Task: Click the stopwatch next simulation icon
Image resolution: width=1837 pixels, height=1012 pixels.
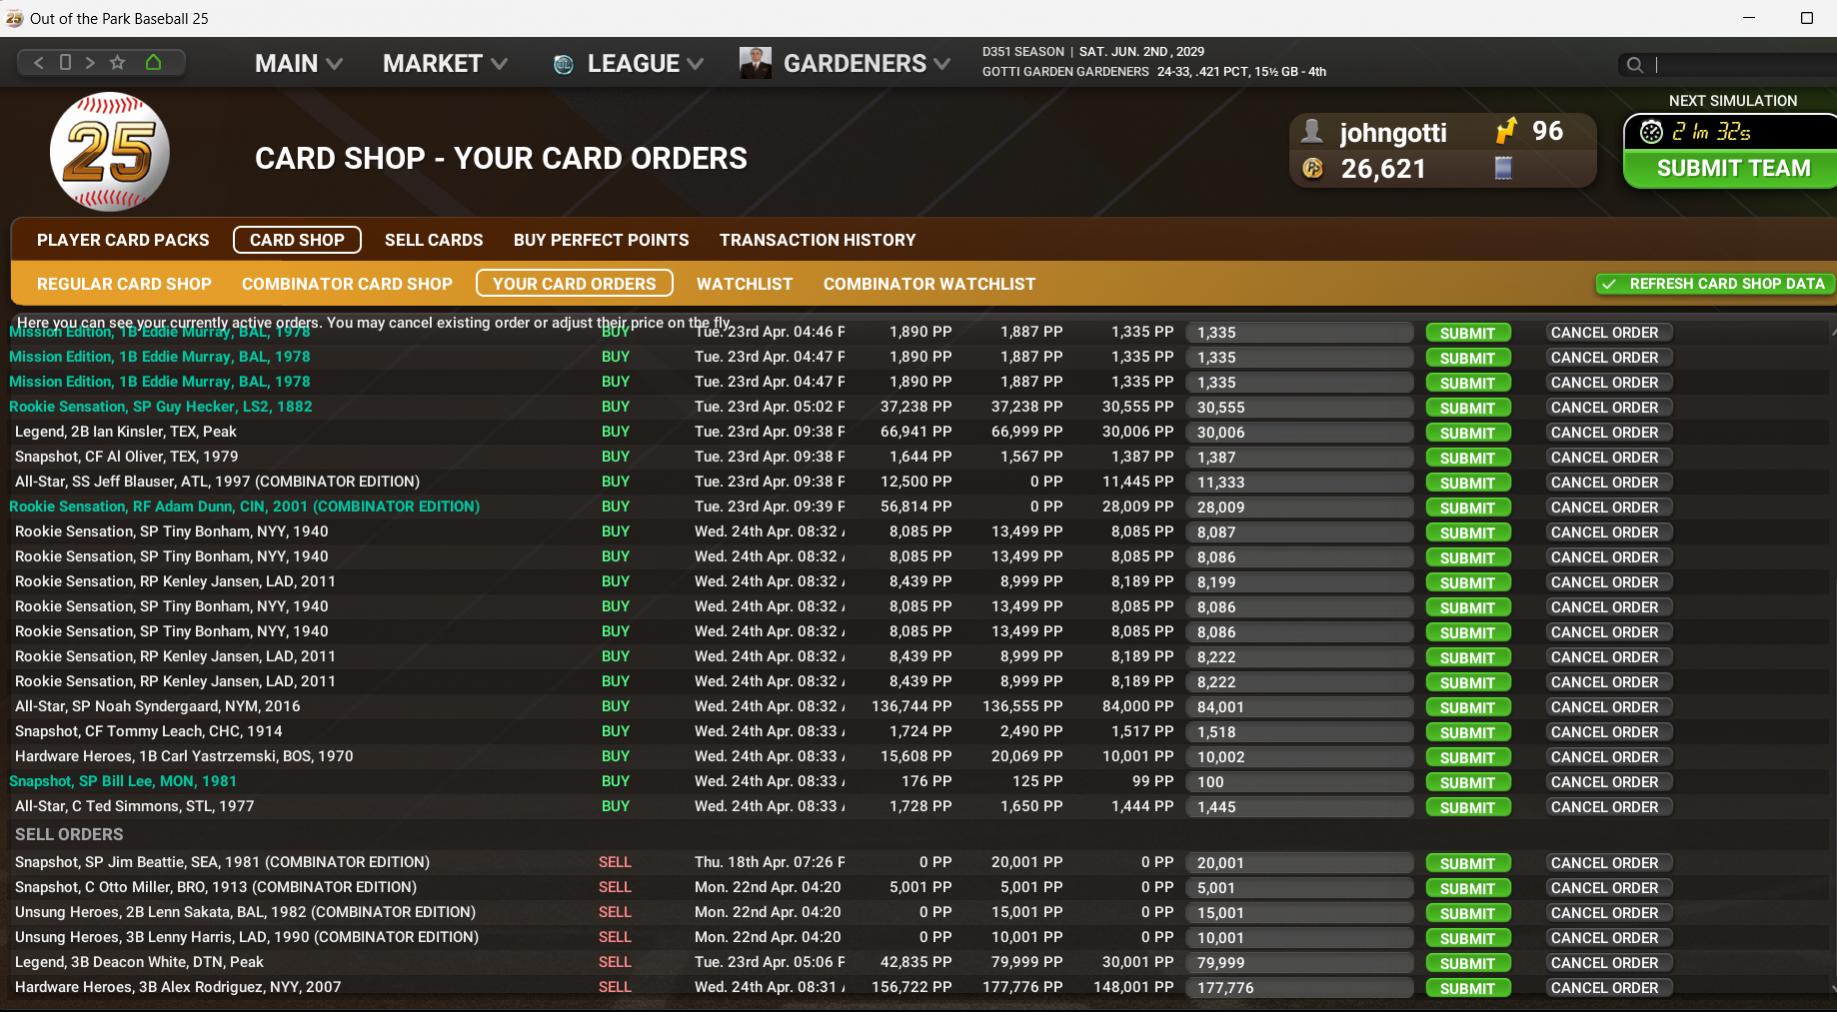Action: [1651, 132]
